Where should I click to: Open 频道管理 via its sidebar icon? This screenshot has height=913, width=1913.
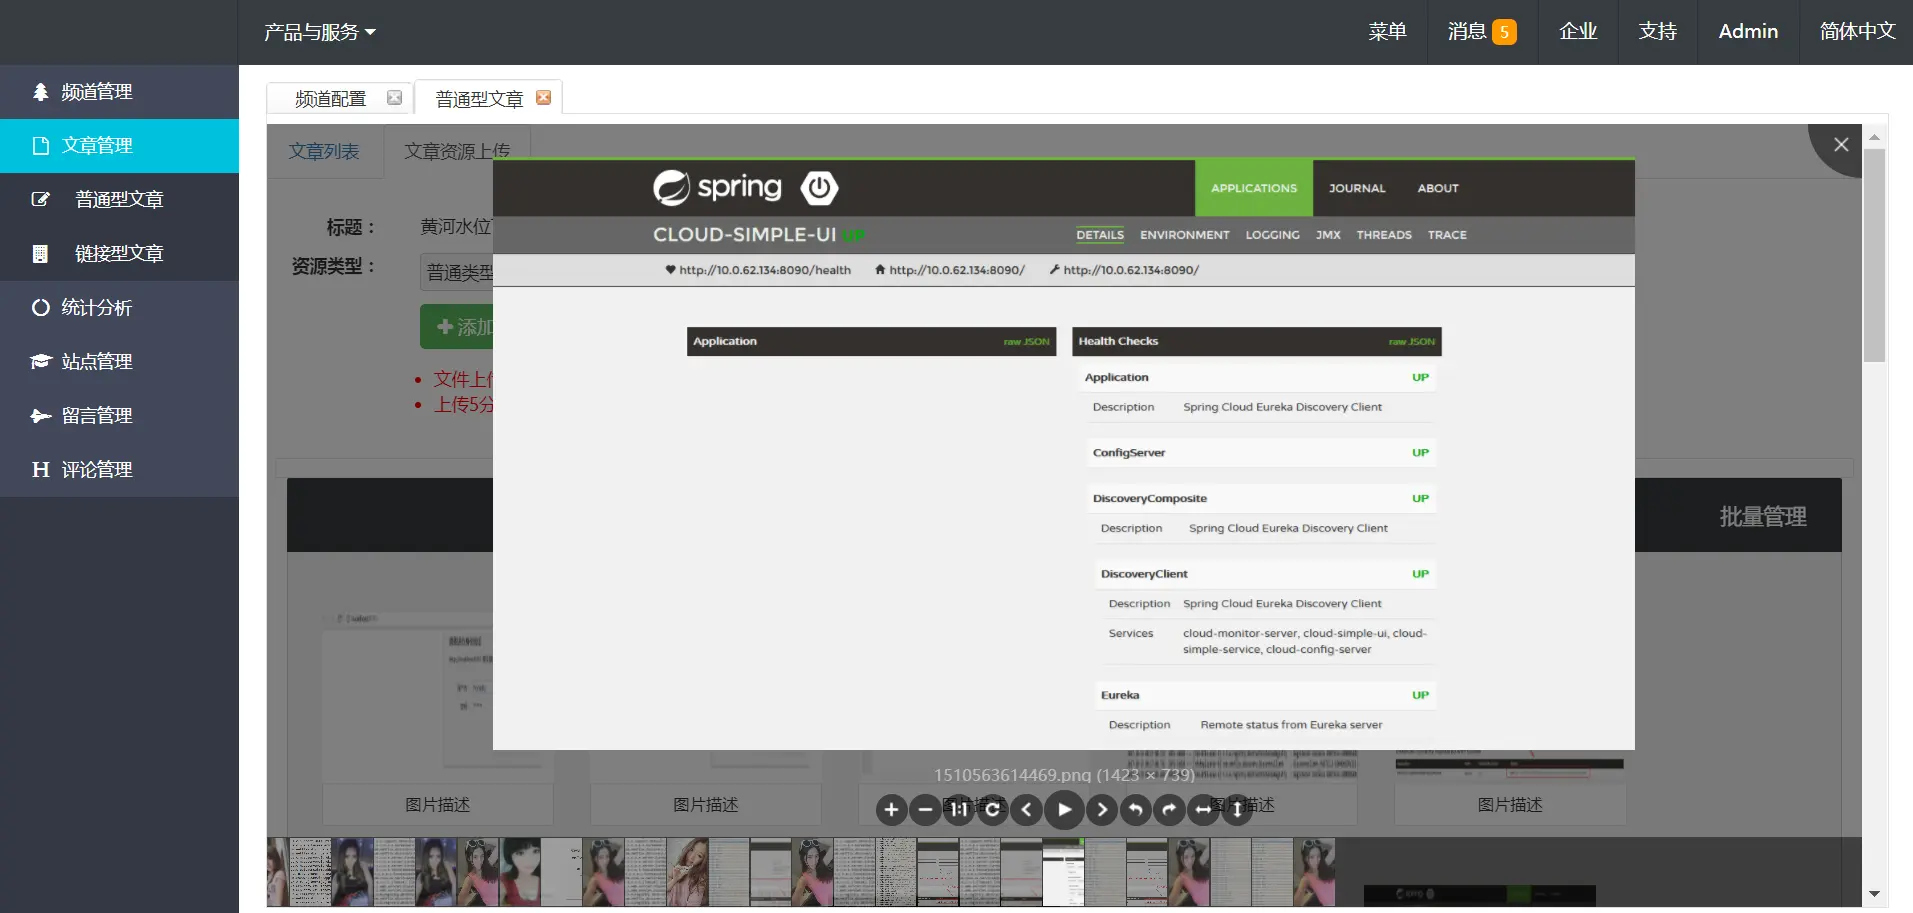pyautogui.click(x=41, y=92)
